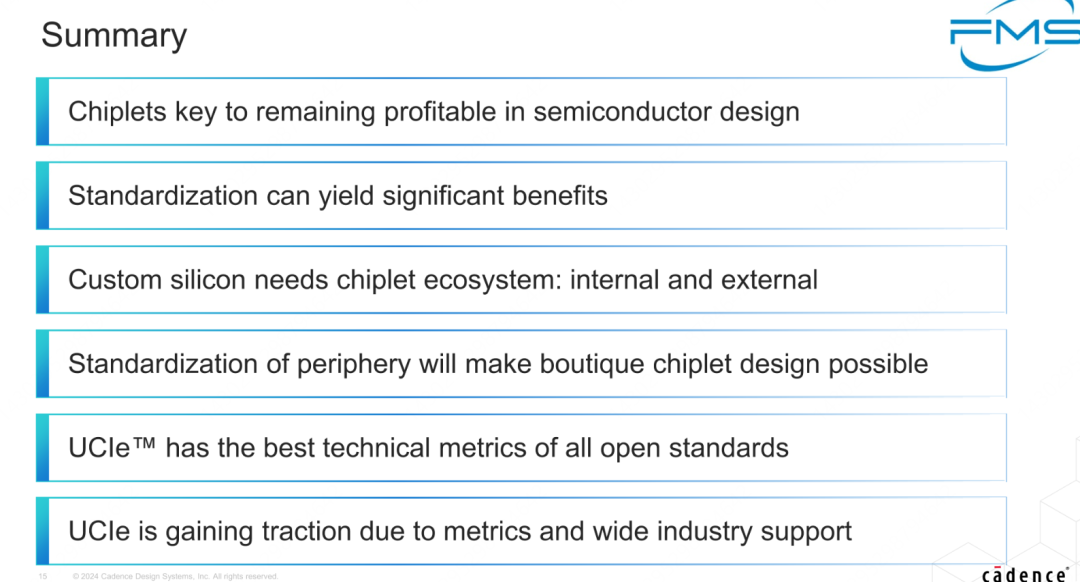Screen dimensions: 1080x582
Task: Click the slide number 15
Action: pos(43,576)
